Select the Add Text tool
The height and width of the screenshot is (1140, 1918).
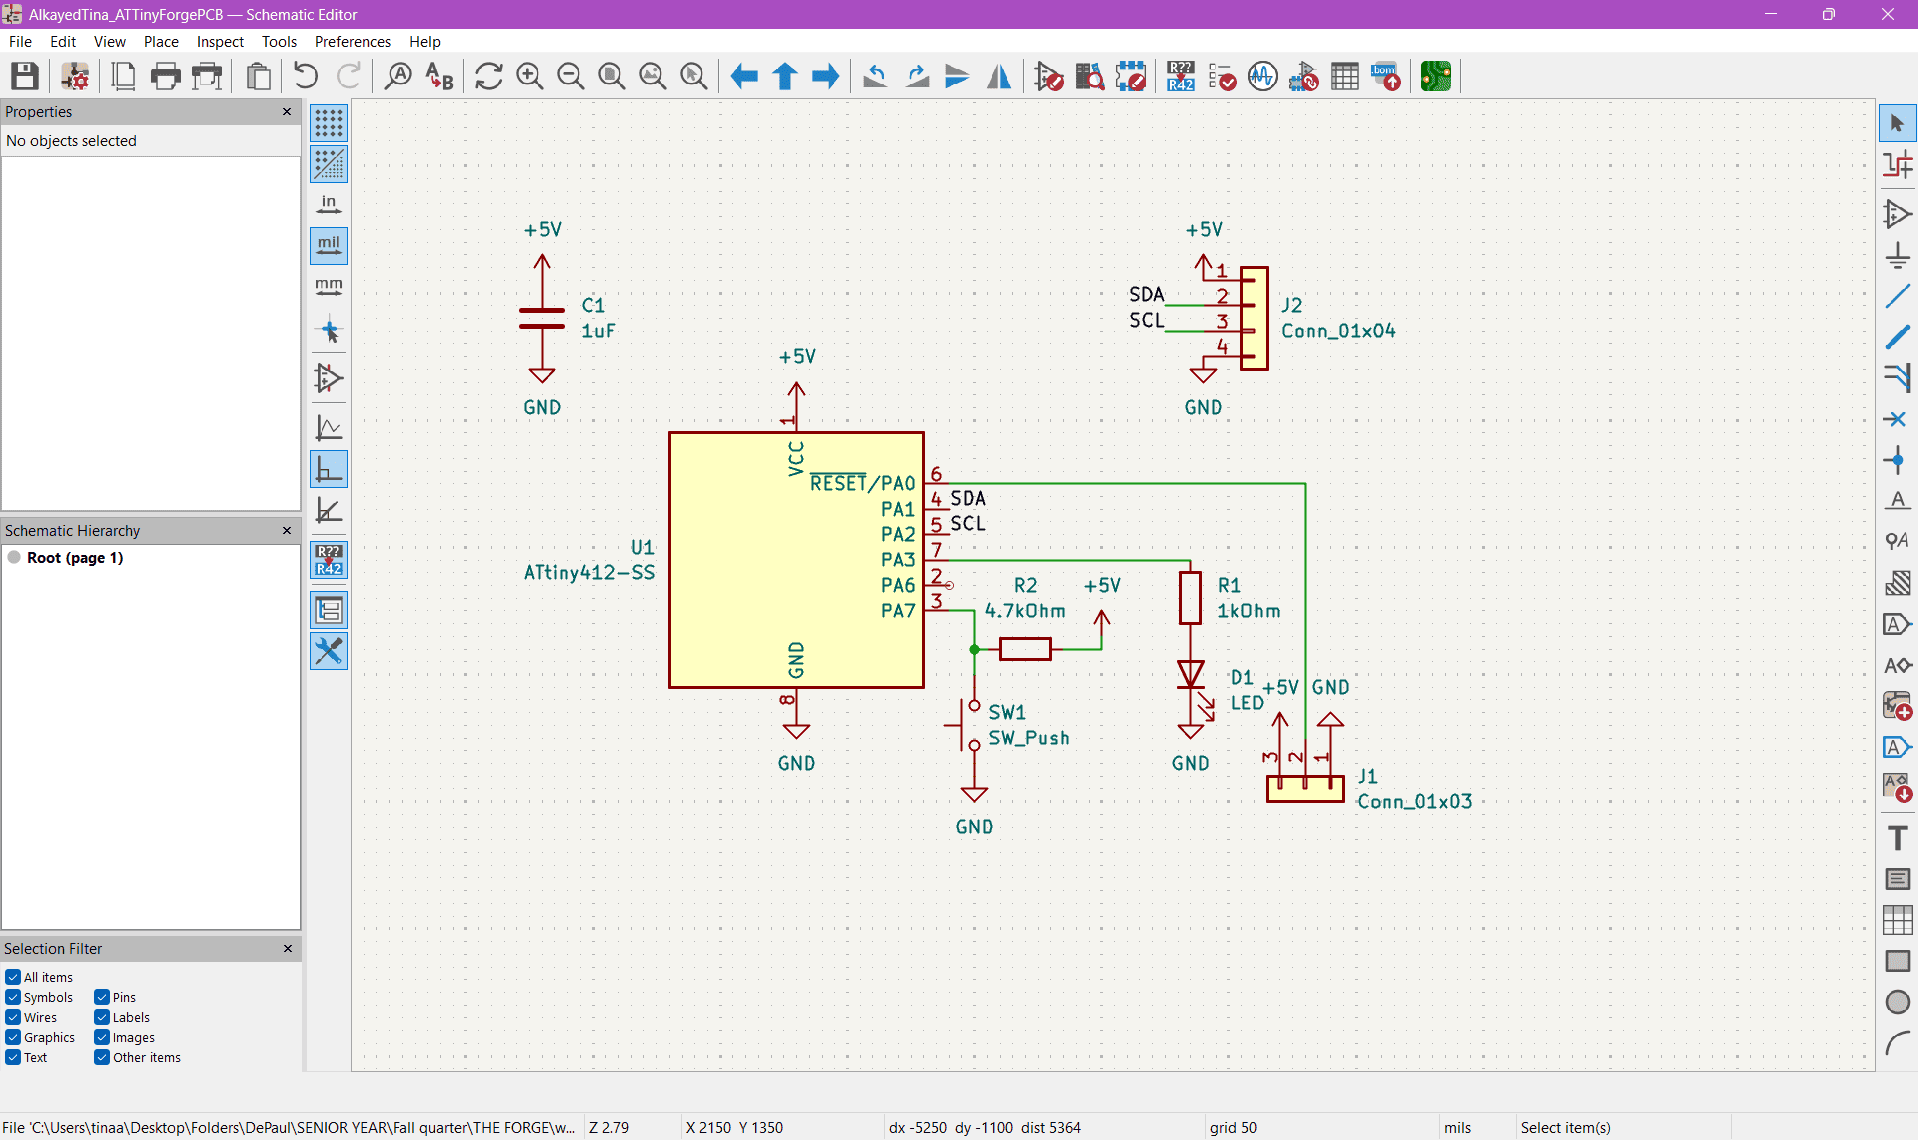[1897, 838]
